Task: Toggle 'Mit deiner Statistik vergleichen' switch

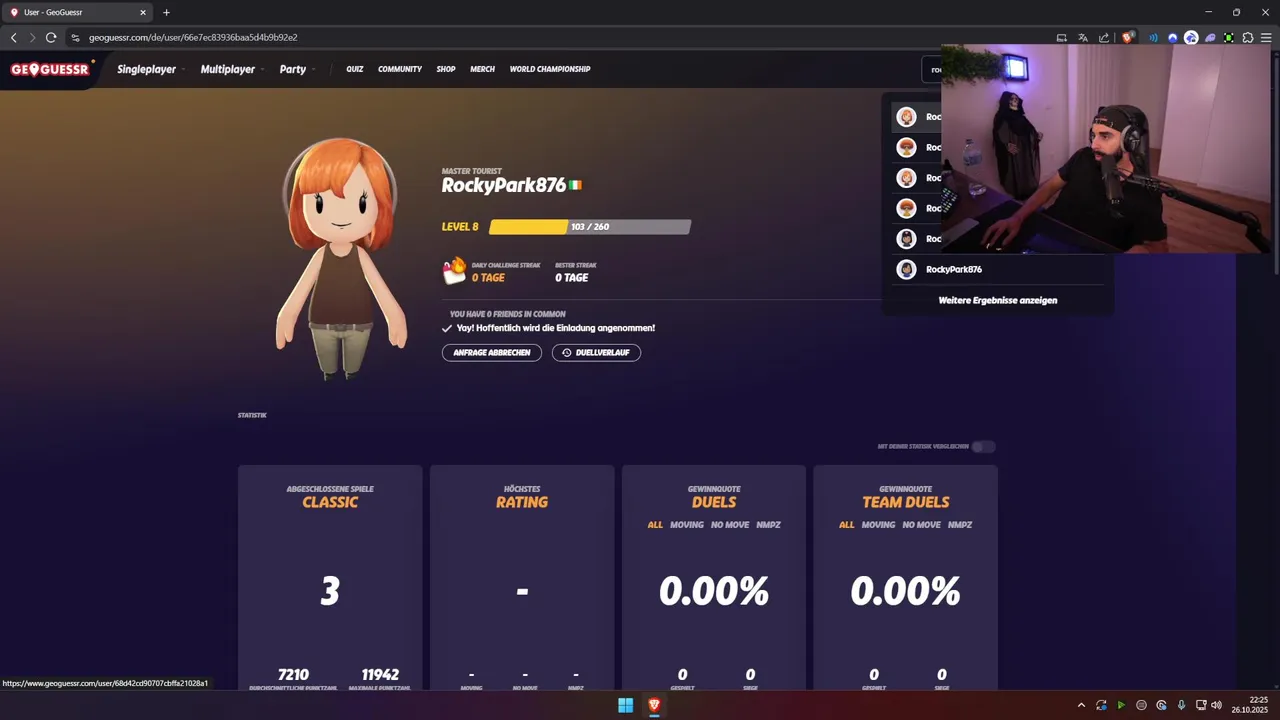Action: (984, 446)
